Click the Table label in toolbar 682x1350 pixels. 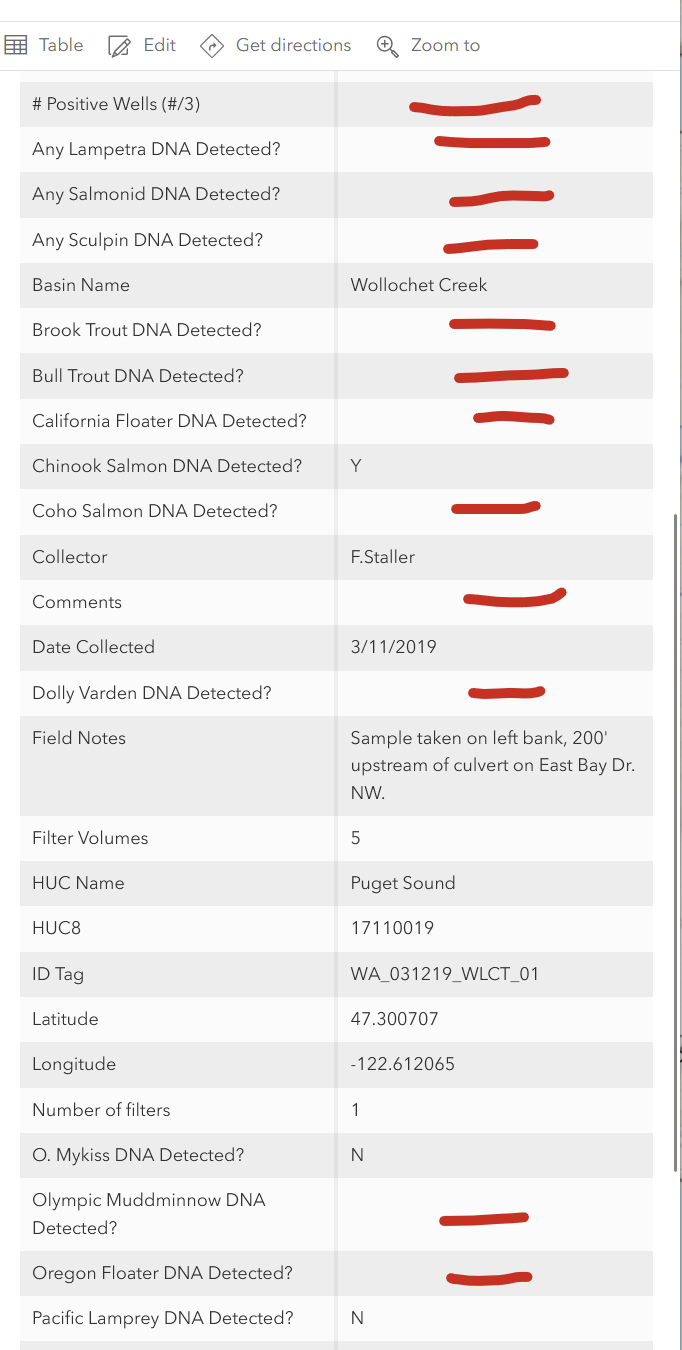(61, 44)
